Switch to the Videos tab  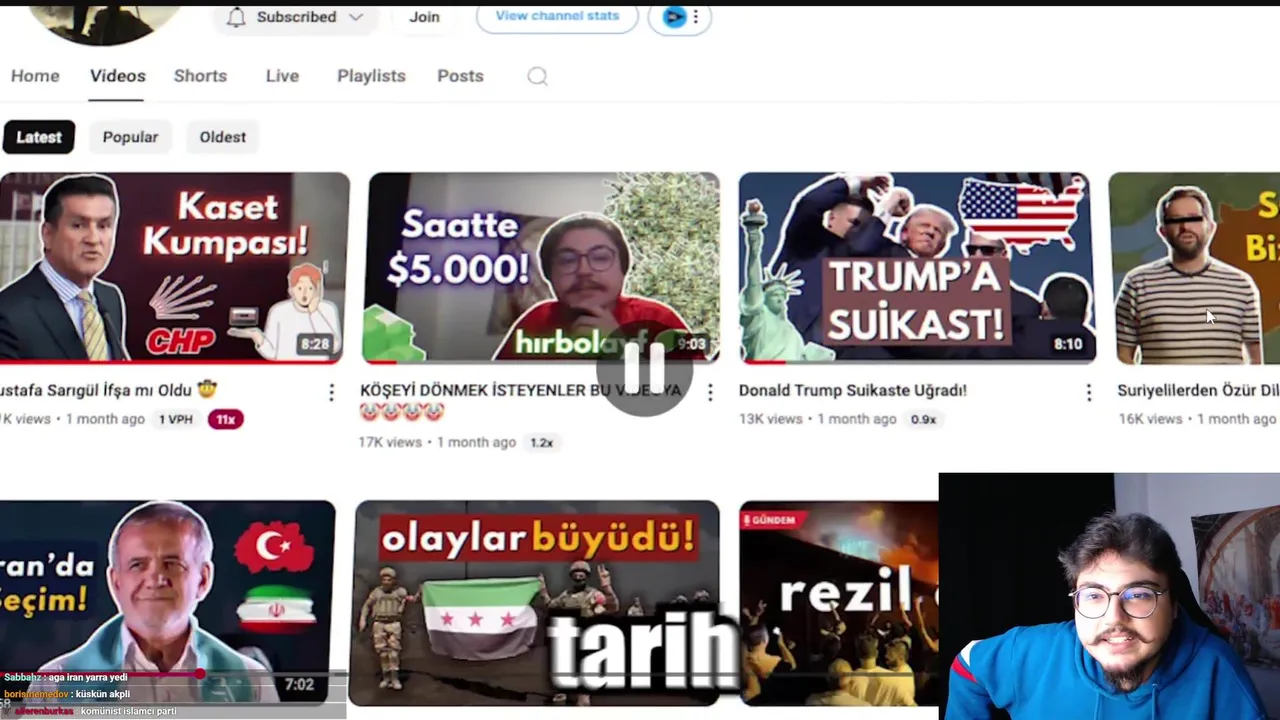117,76
